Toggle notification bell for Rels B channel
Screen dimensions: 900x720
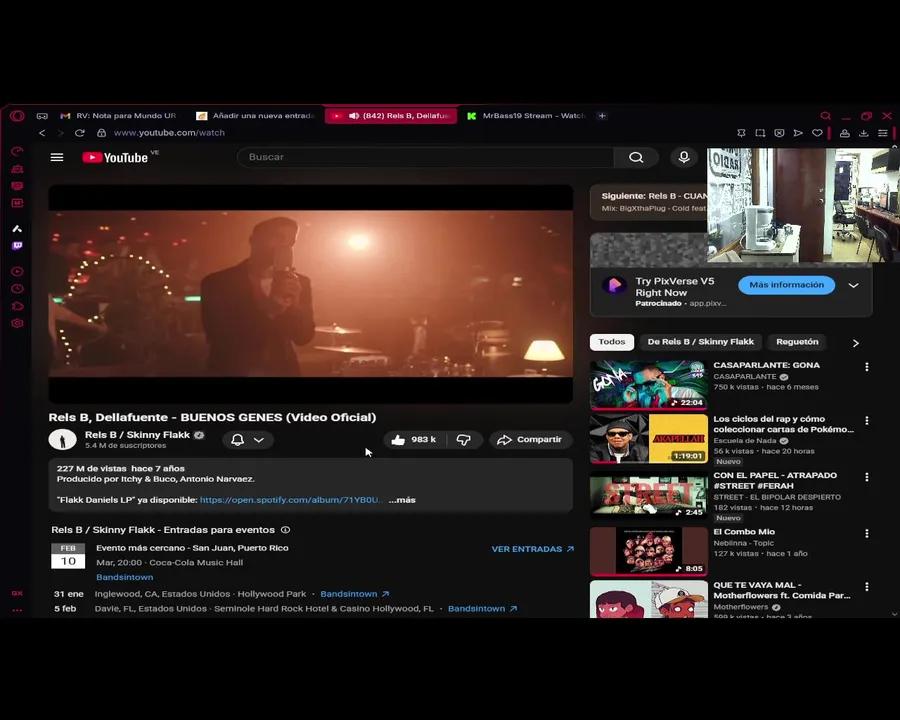pyautogui.click(x=238, y=440)
